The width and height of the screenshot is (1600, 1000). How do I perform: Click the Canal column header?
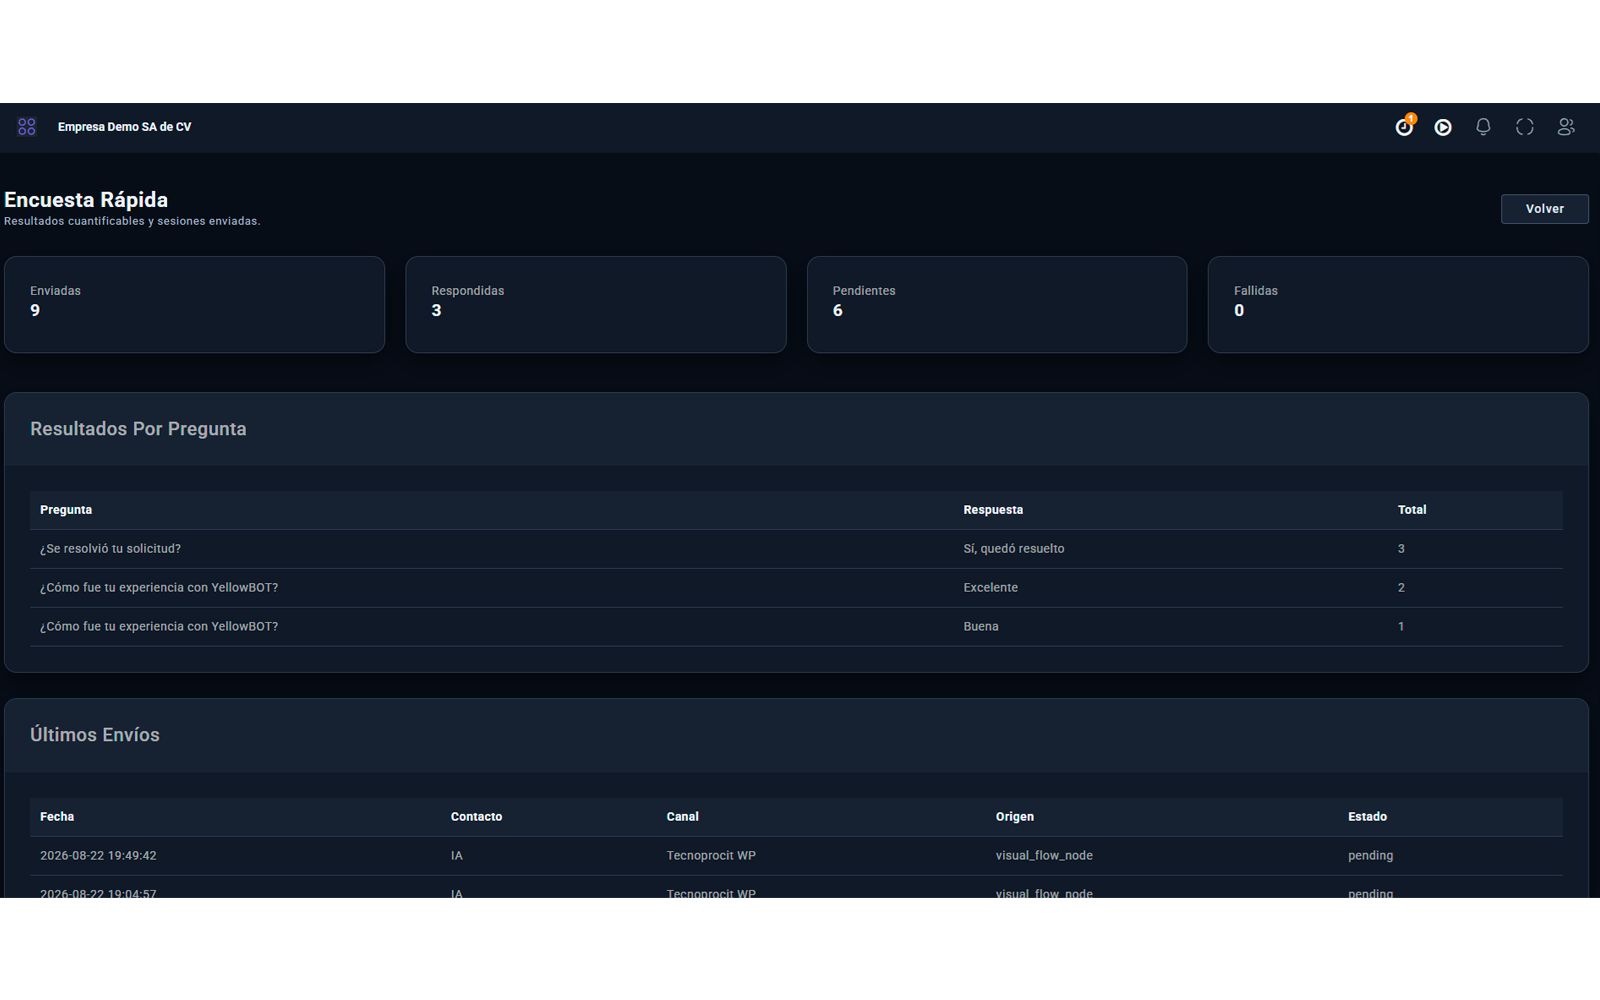click(x=683, y=817)
